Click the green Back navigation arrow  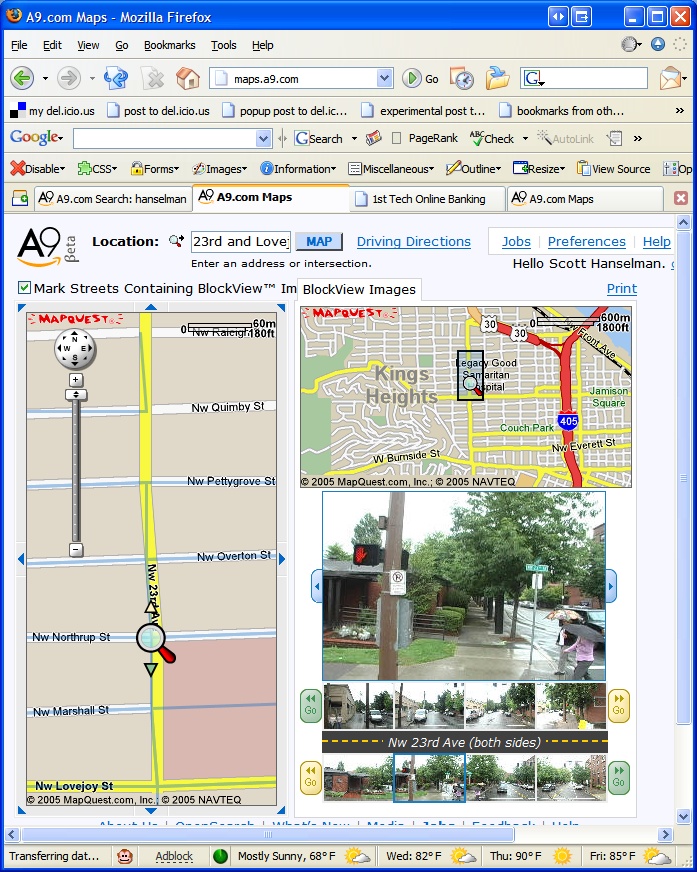(x=22, y=78)
